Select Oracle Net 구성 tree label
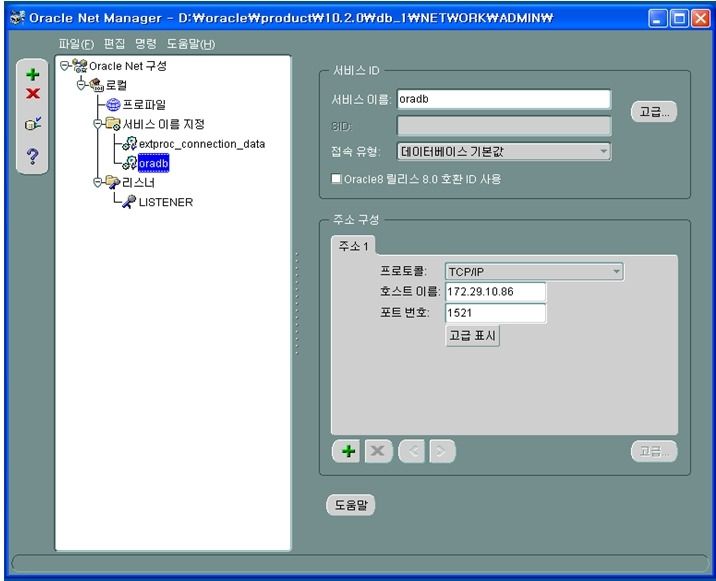This screenshot has height=581, width=716. click(128, 66)
